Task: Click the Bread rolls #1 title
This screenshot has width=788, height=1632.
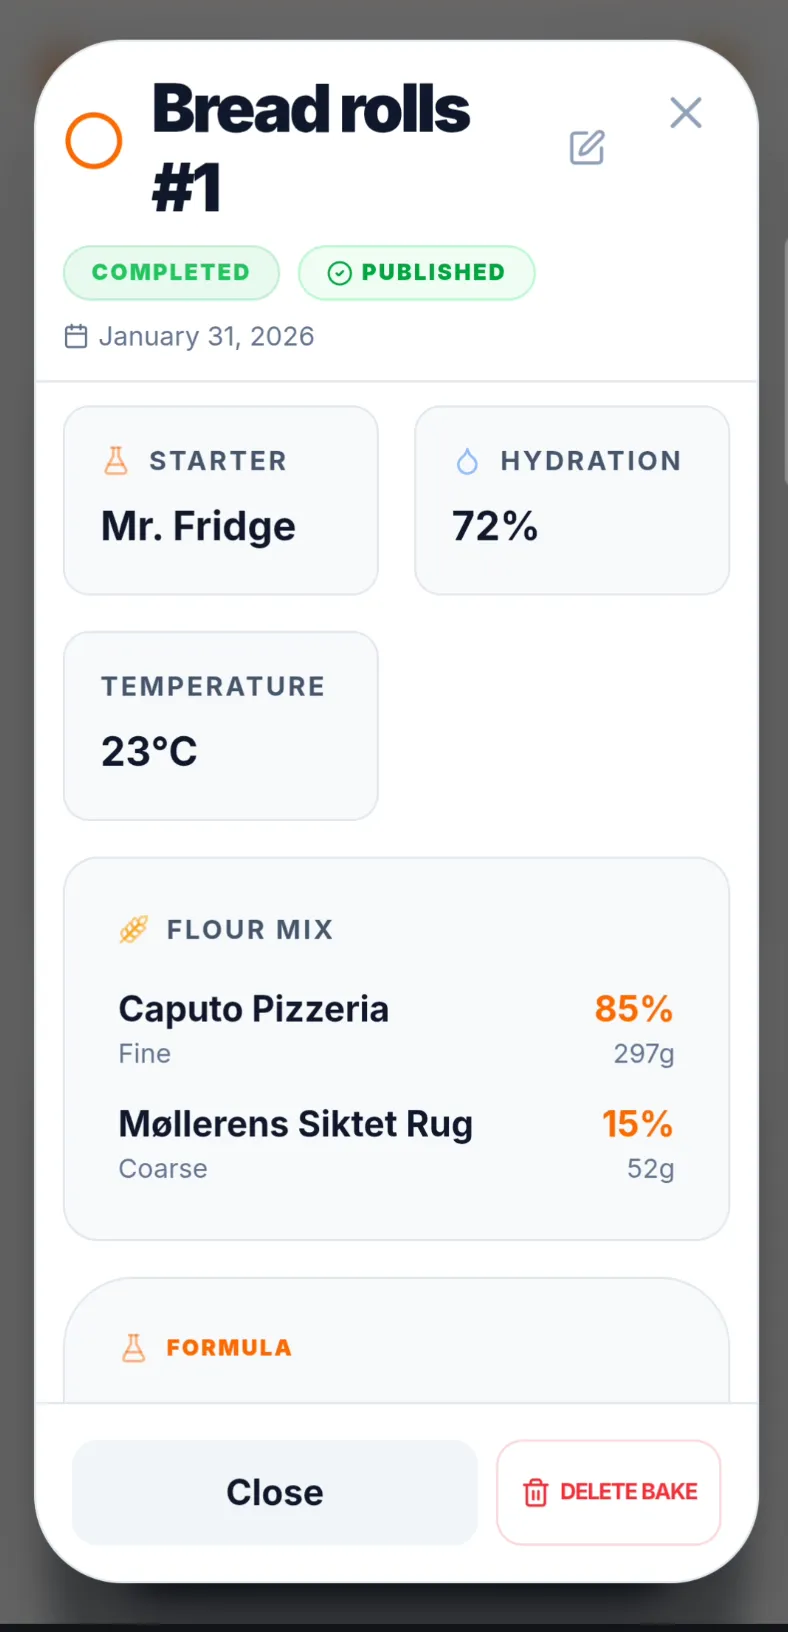Action: tap(311, 148)
